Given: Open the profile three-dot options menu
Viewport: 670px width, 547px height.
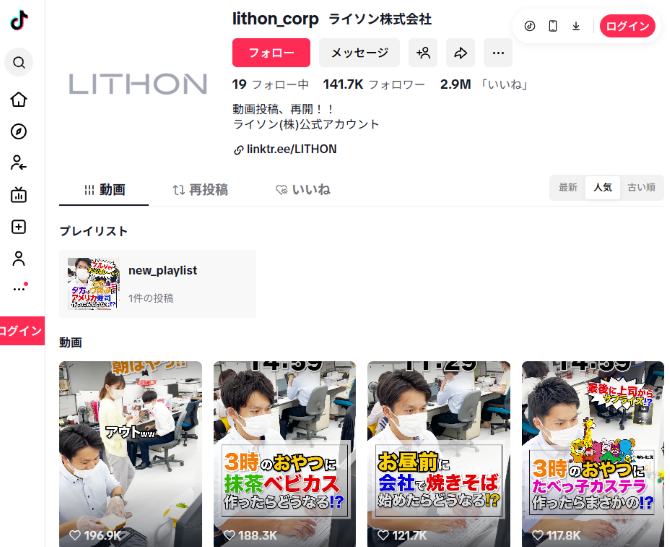Looking at the screenshot, I should (x=498, y=53).
